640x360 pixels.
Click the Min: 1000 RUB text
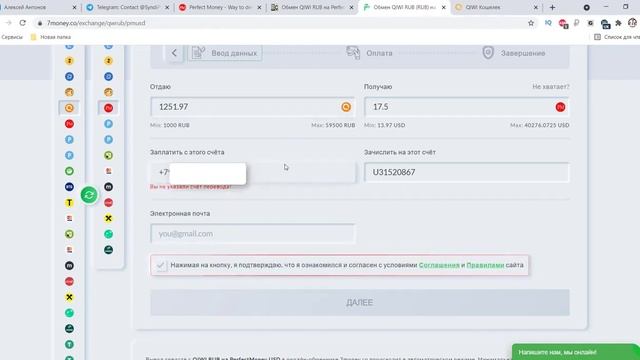click(170, 125)
